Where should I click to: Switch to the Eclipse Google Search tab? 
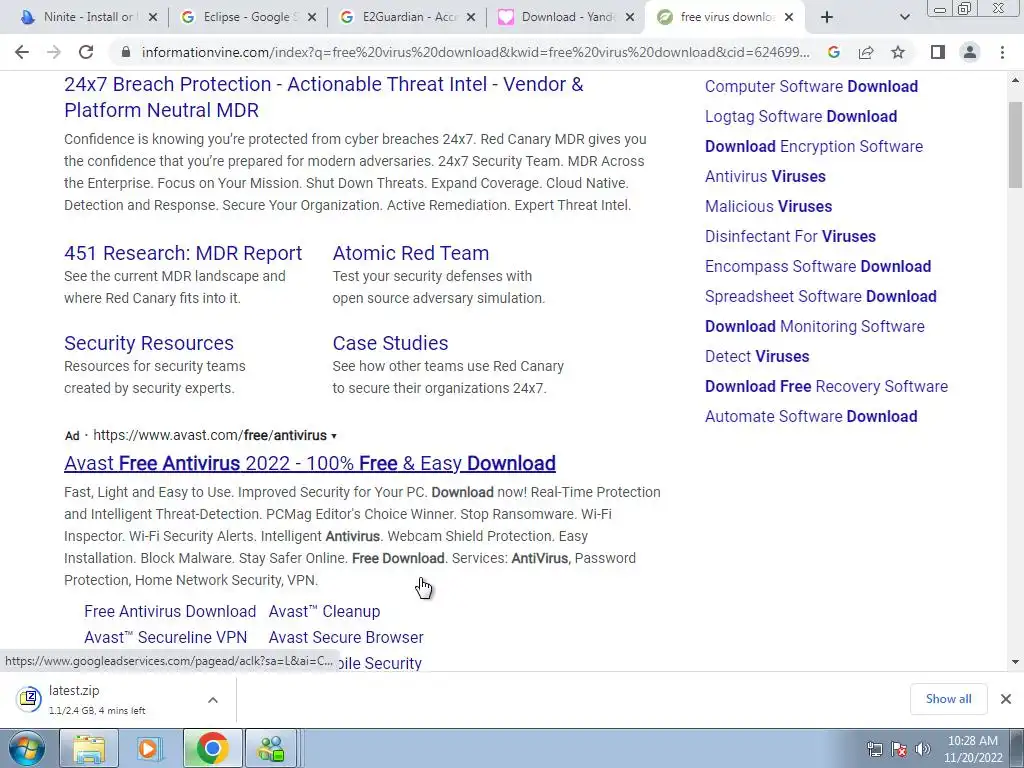[248, 17]
